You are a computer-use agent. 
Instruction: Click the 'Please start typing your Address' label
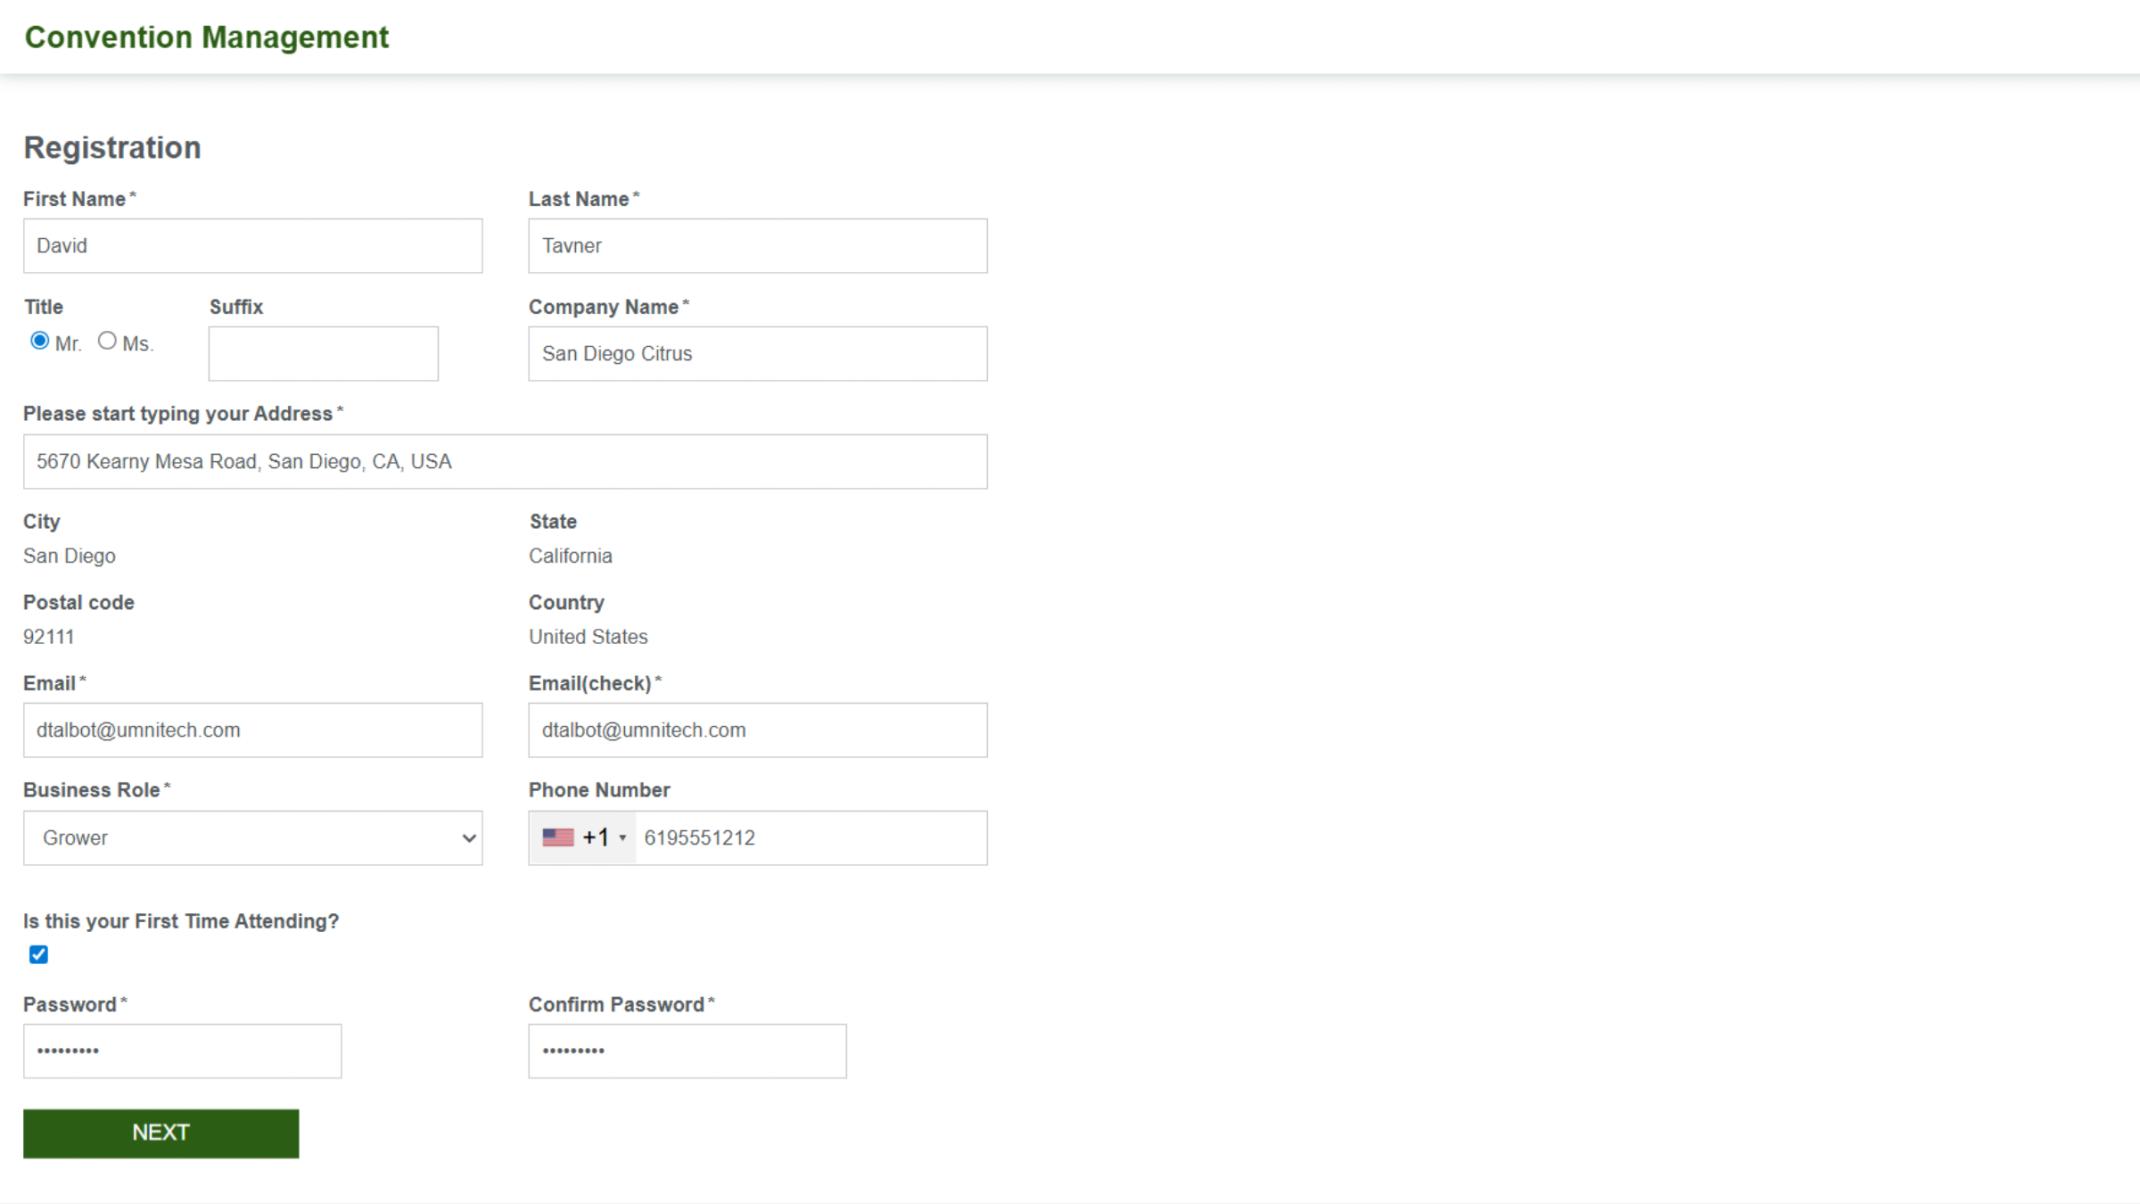[178, 414]
